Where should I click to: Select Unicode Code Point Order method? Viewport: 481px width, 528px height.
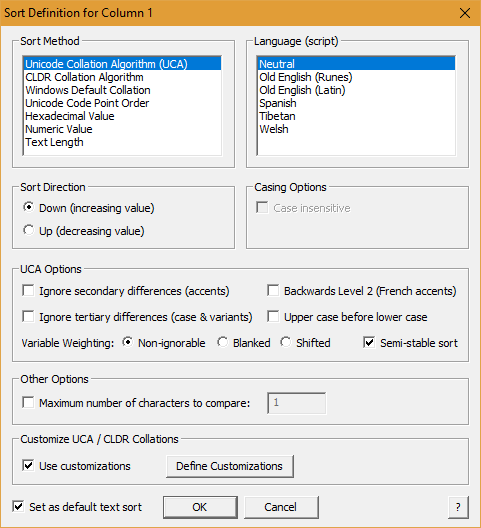click(x=122, y=103)
